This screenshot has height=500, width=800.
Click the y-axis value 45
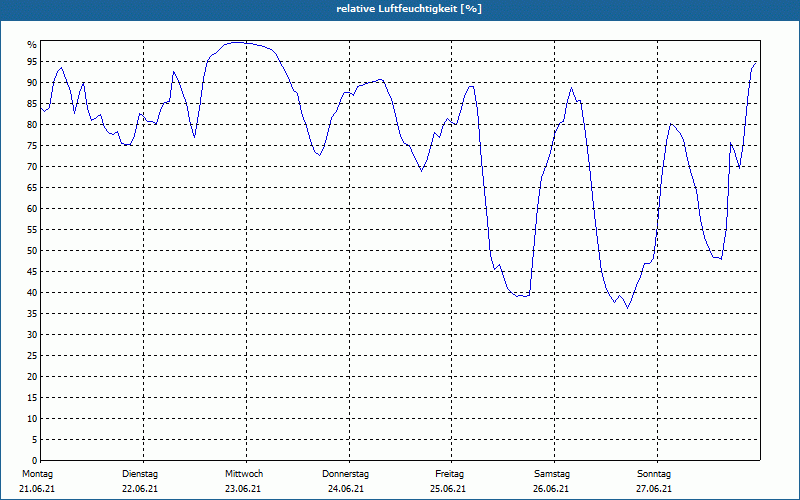coord(32,271)
